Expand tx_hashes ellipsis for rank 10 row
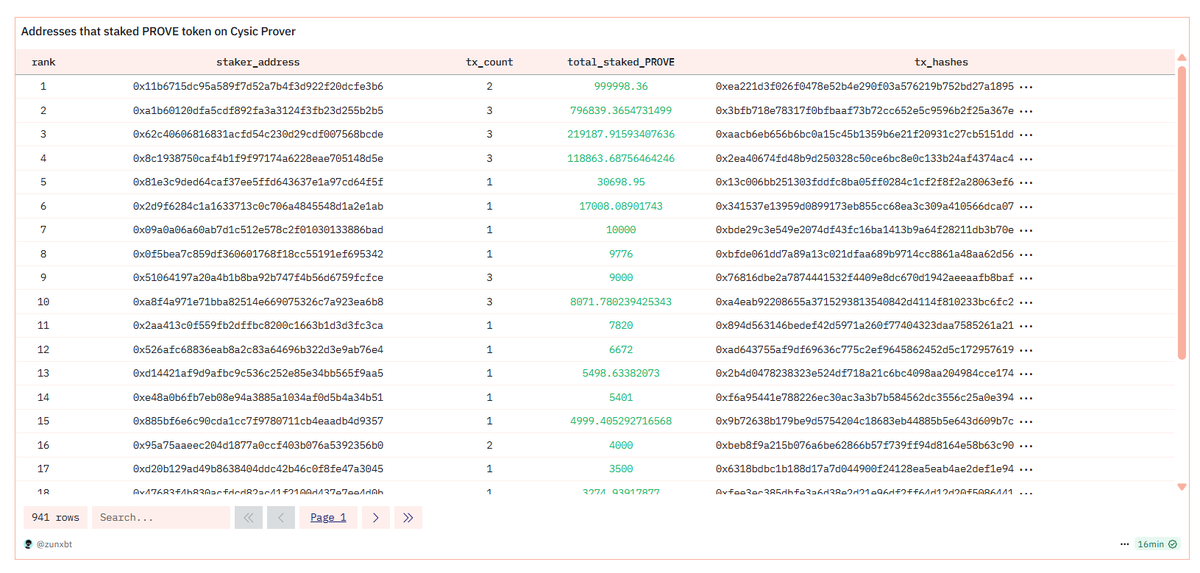1200x573 pixels. [x=1025, y=301]
